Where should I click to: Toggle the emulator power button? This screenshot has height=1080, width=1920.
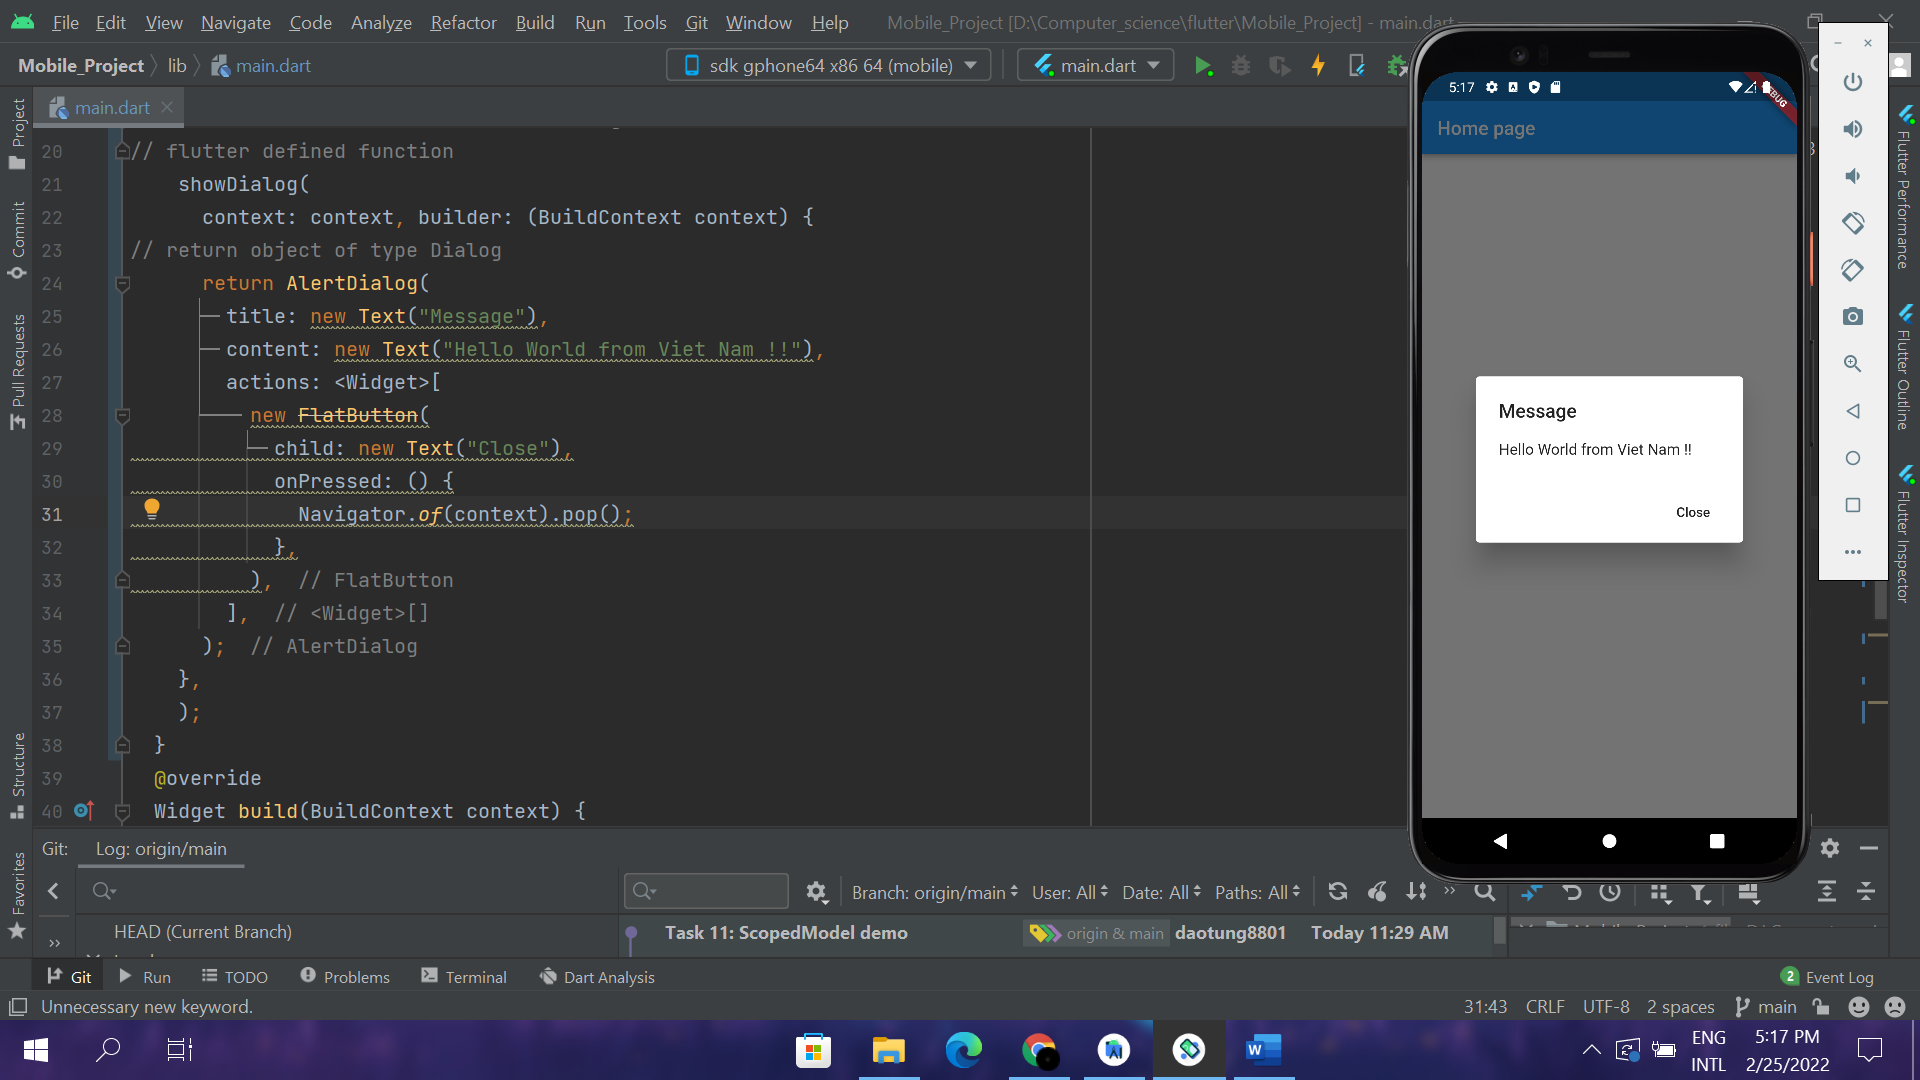[1853, 83]
